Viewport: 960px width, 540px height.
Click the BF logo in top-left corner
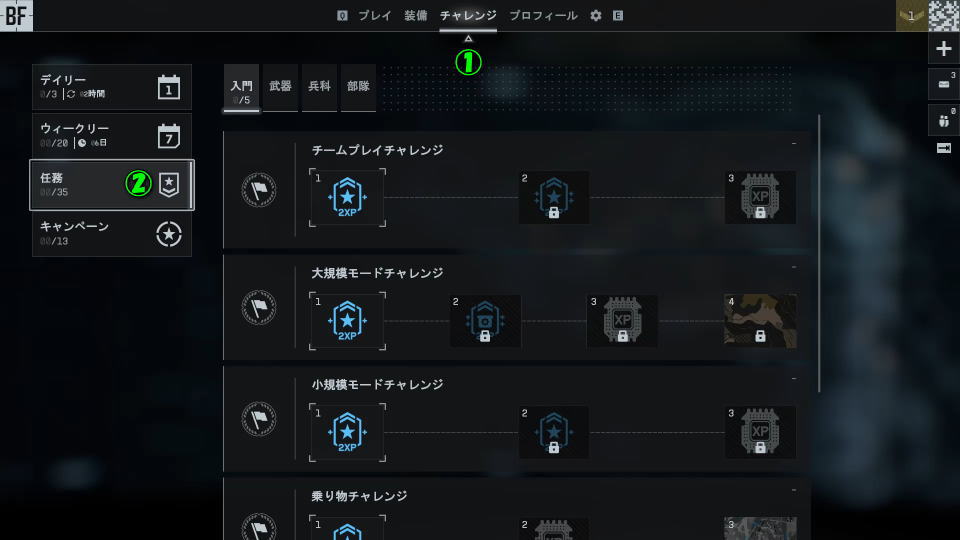pyautogui.click(x=17, y=16)
